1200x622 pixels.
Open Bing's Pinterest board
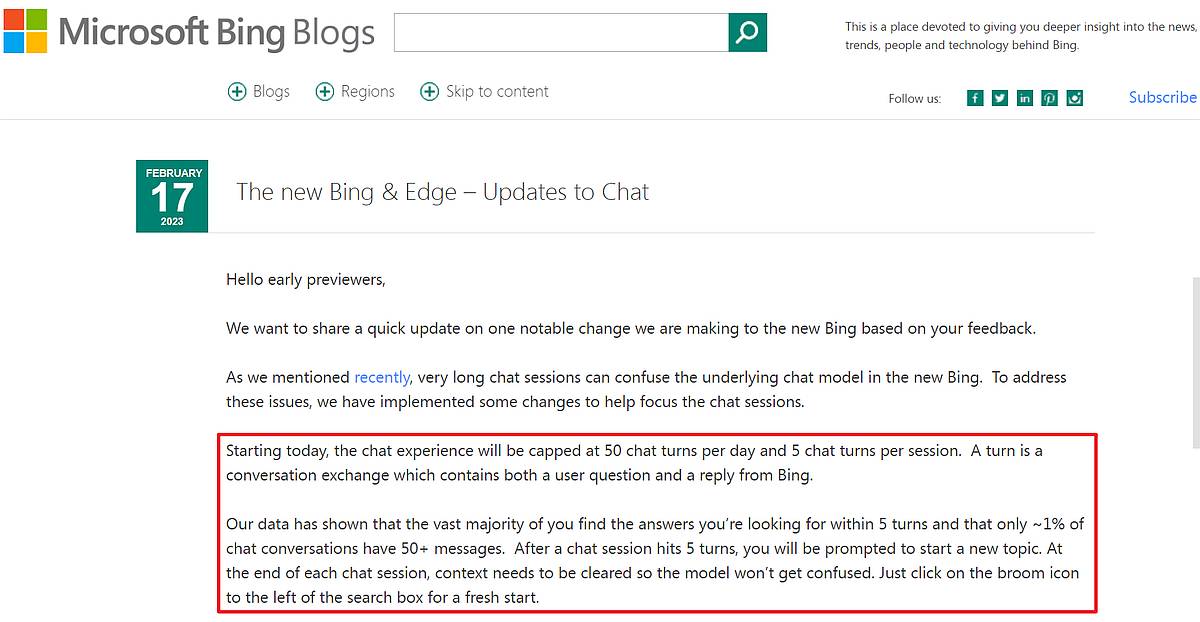coord(1049,97)
